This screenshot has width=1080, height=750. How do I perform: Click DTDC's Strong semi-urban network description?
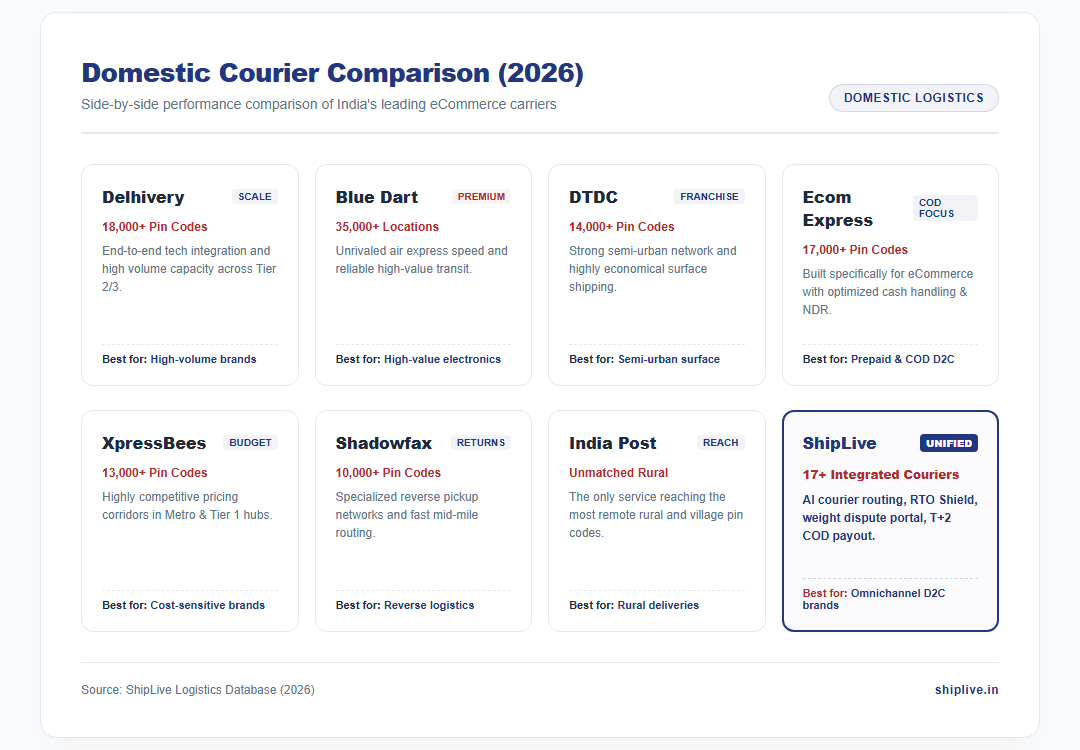(x=653, y=269)
